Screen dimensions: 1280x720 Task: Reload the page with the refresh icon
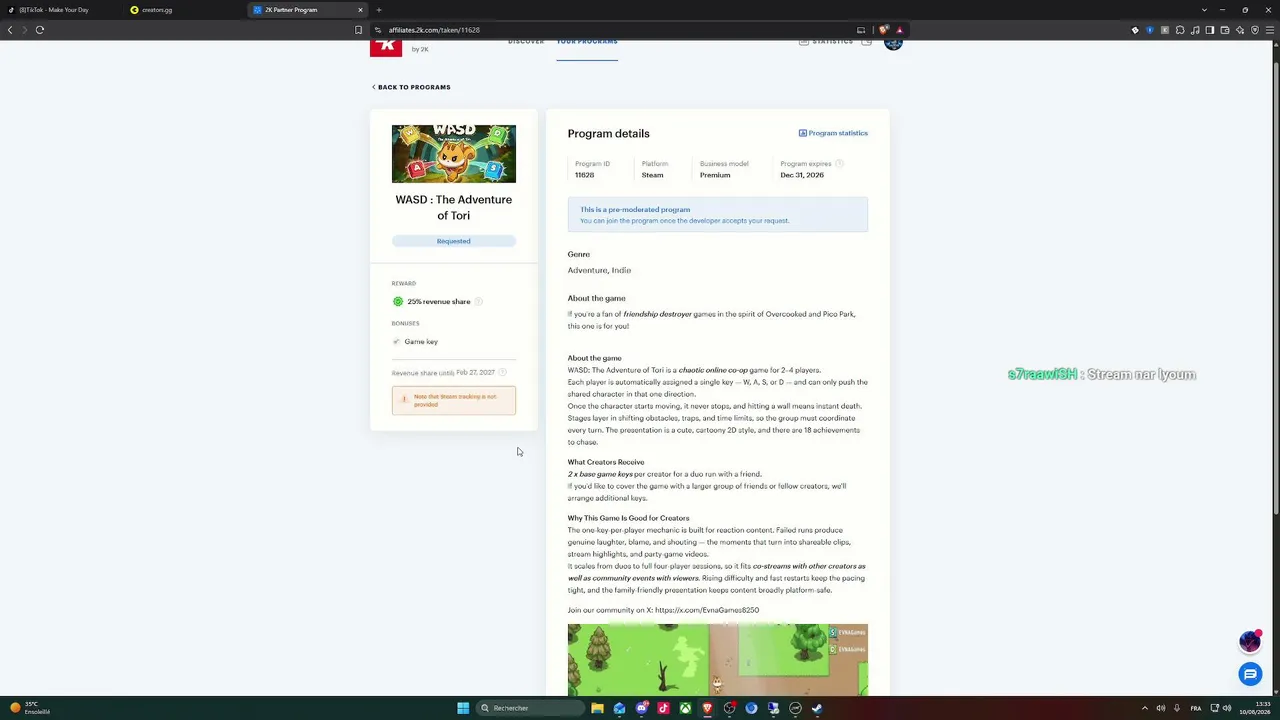point(40,30)
